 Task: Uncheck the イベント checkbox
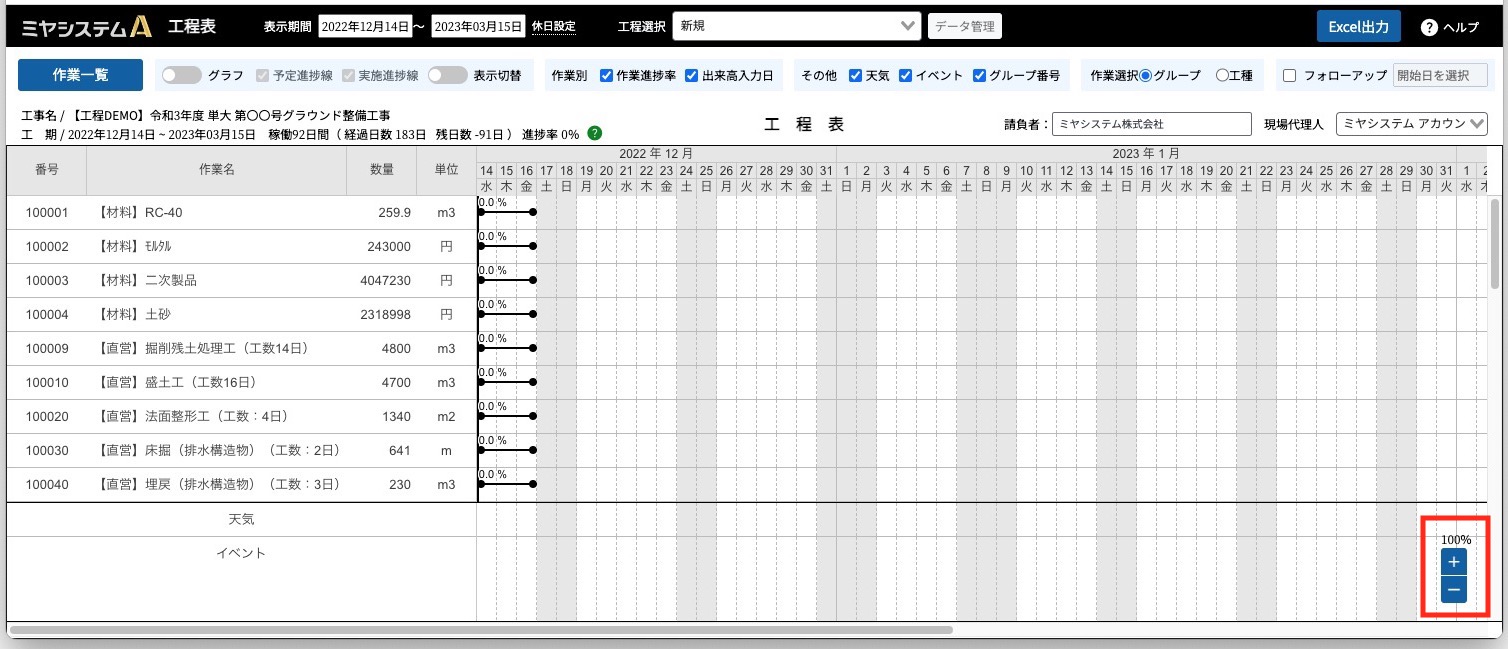click(x=905, y=75)
